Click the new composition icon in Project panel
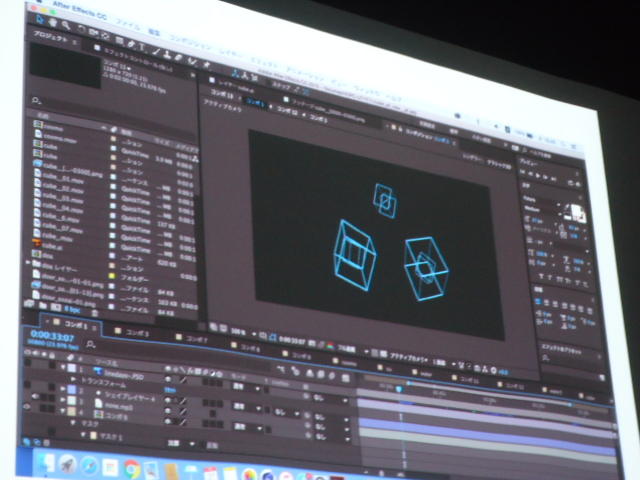This screenshot has height=480, width=640. point(56,307)
